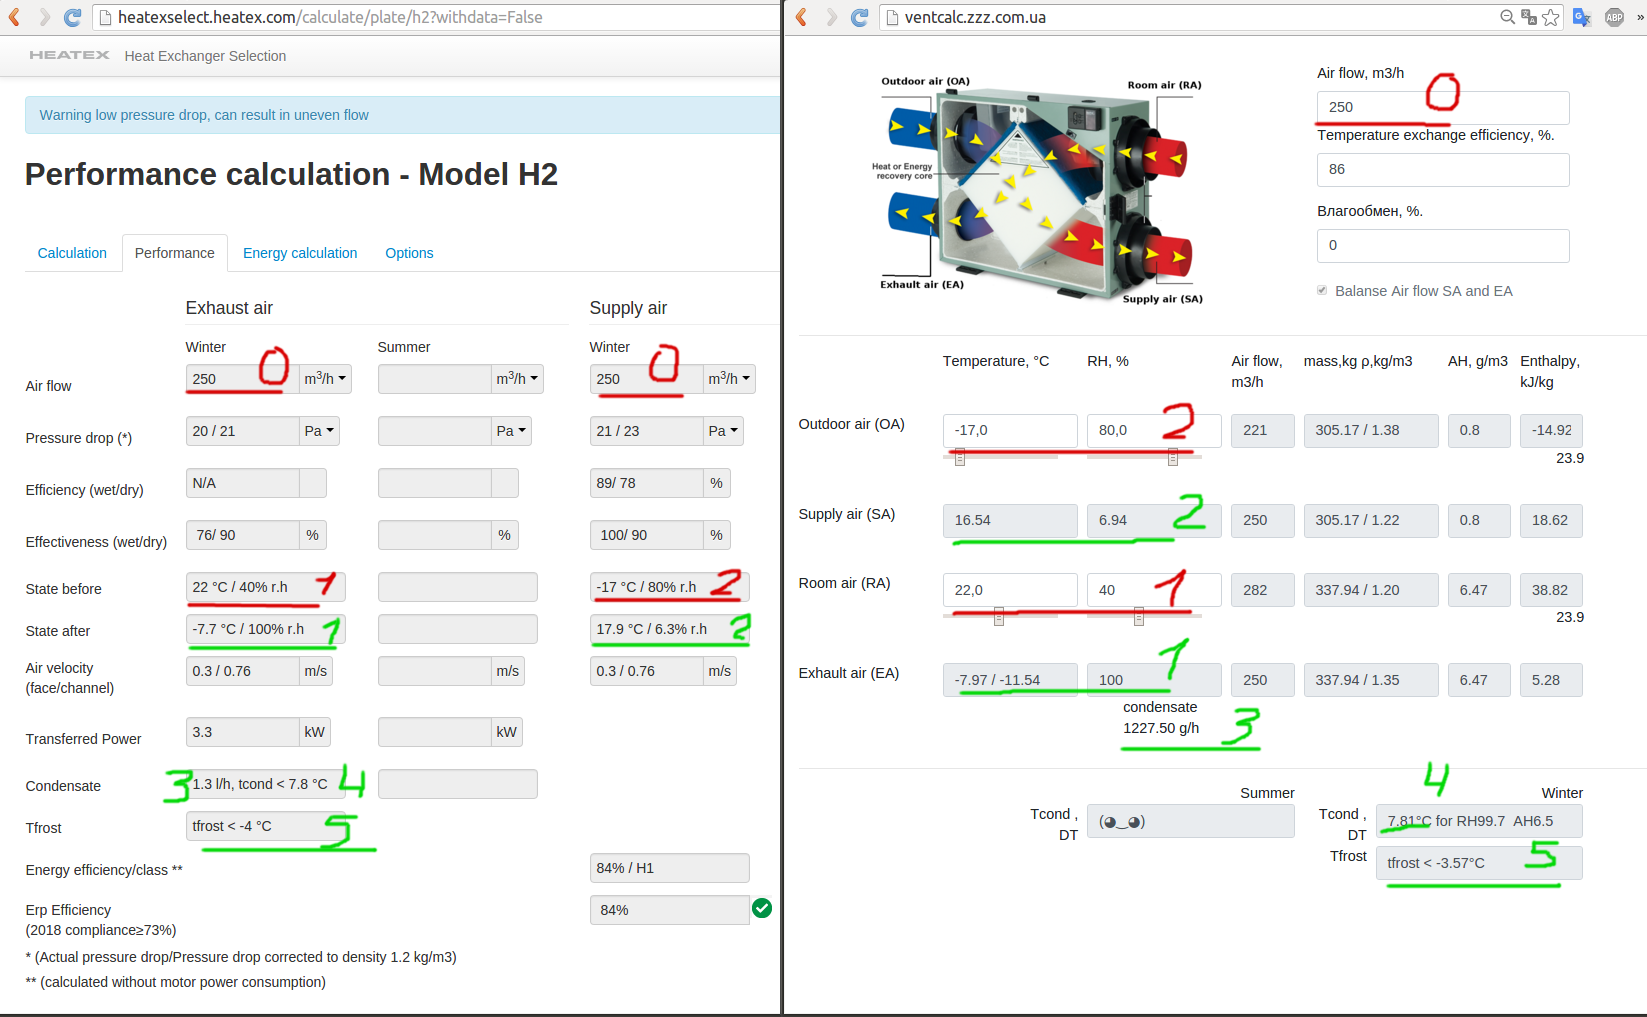Click the Temperature exchange efficiency input field
This screenshot has height=1017, width=1647.
click(1443, 169)
